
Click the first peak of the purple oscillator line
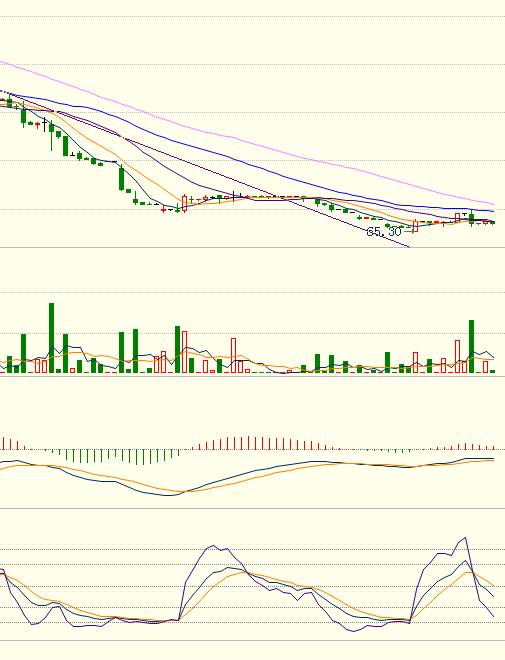pyautogui.click(x=213, y=546)
